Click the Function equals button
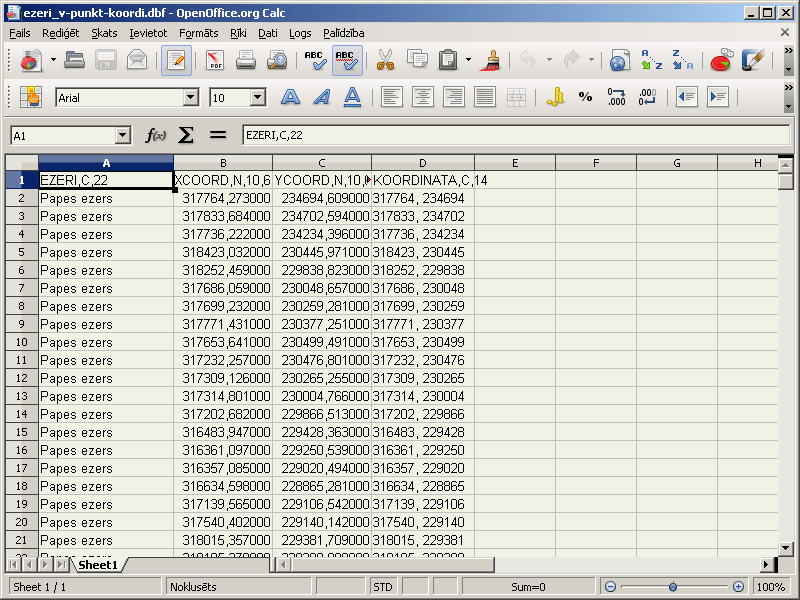800x600 pixels. point(218,136)
